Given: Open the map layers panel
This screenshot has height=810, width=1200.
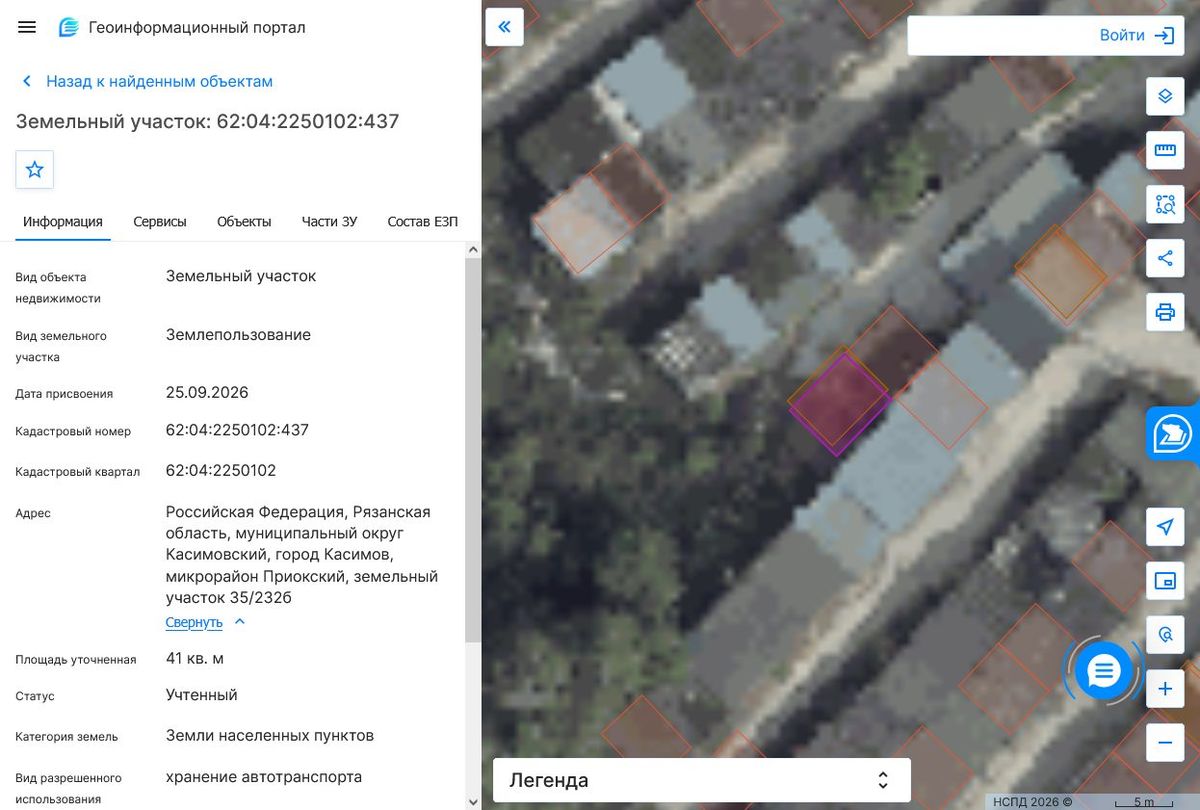Looking at the screenshot, I should [1165, 96].
